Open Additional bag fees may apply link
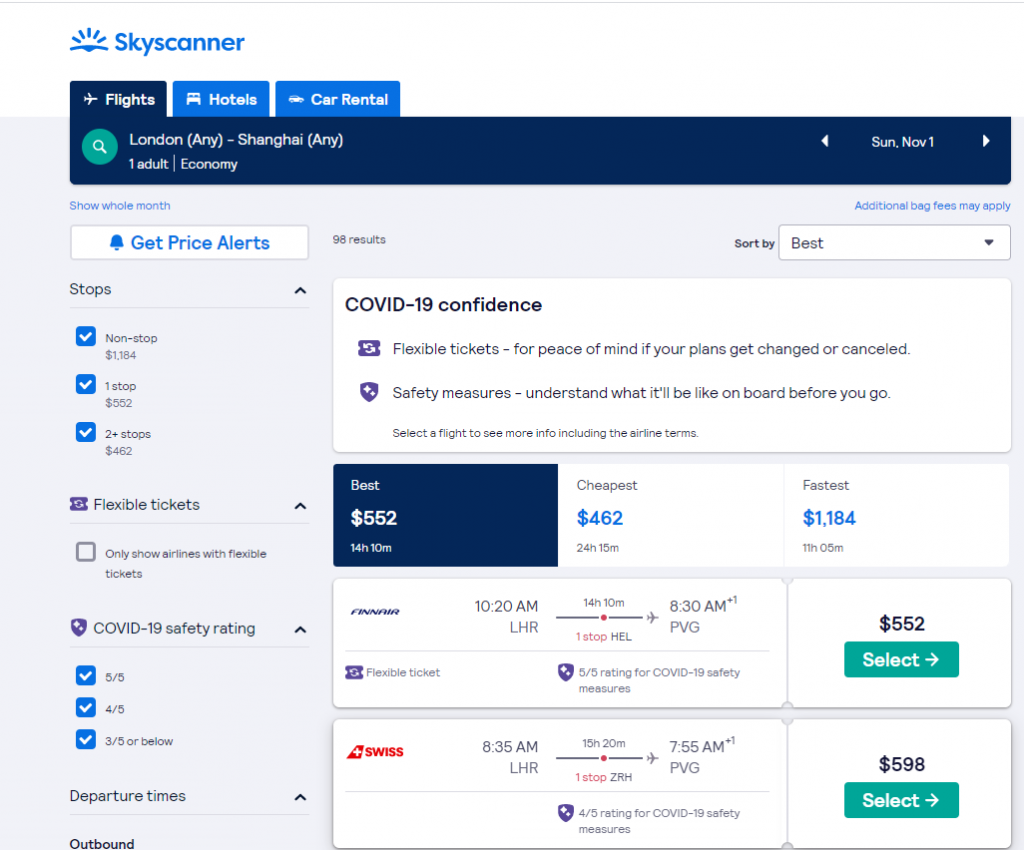 pos(932,206)
